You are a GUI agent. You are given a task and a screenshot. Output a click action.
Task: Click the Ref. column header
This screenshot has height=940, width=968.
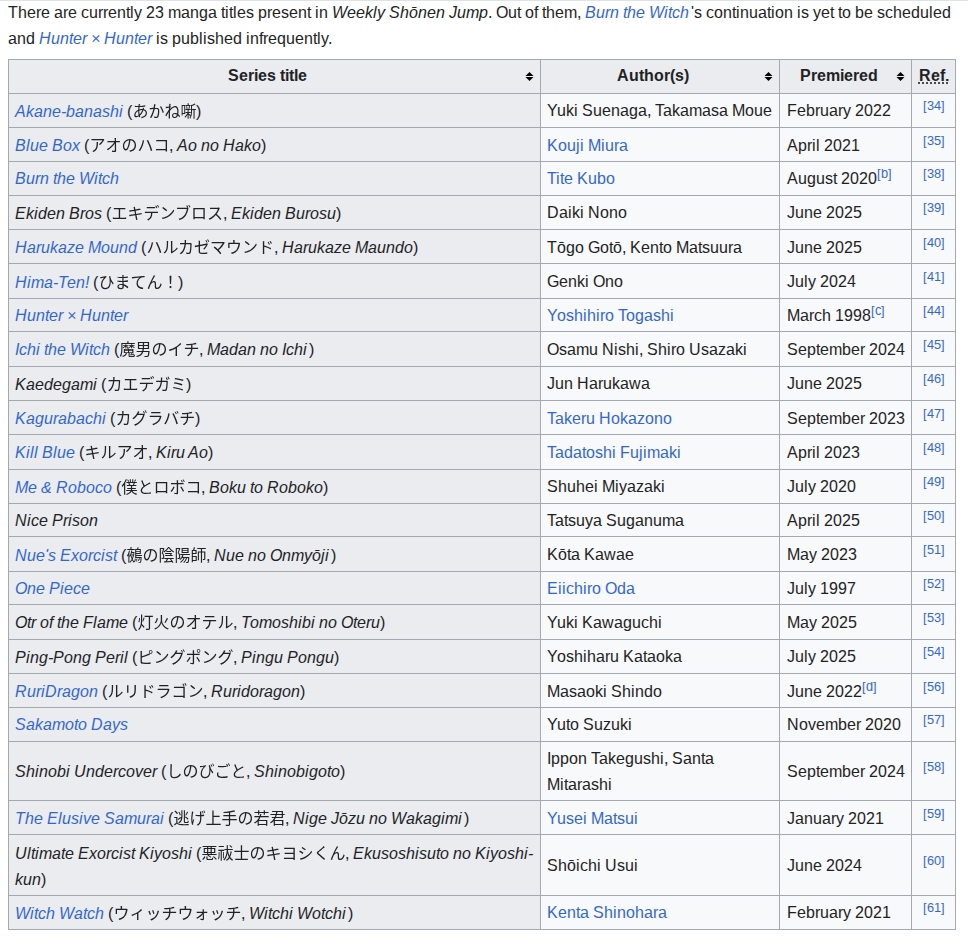click(933, 77)
